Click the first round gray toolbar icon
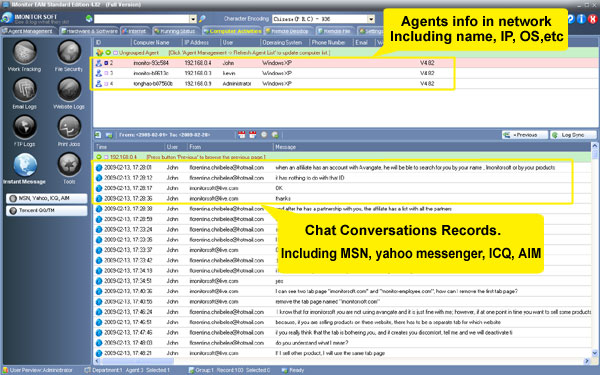 264,135
